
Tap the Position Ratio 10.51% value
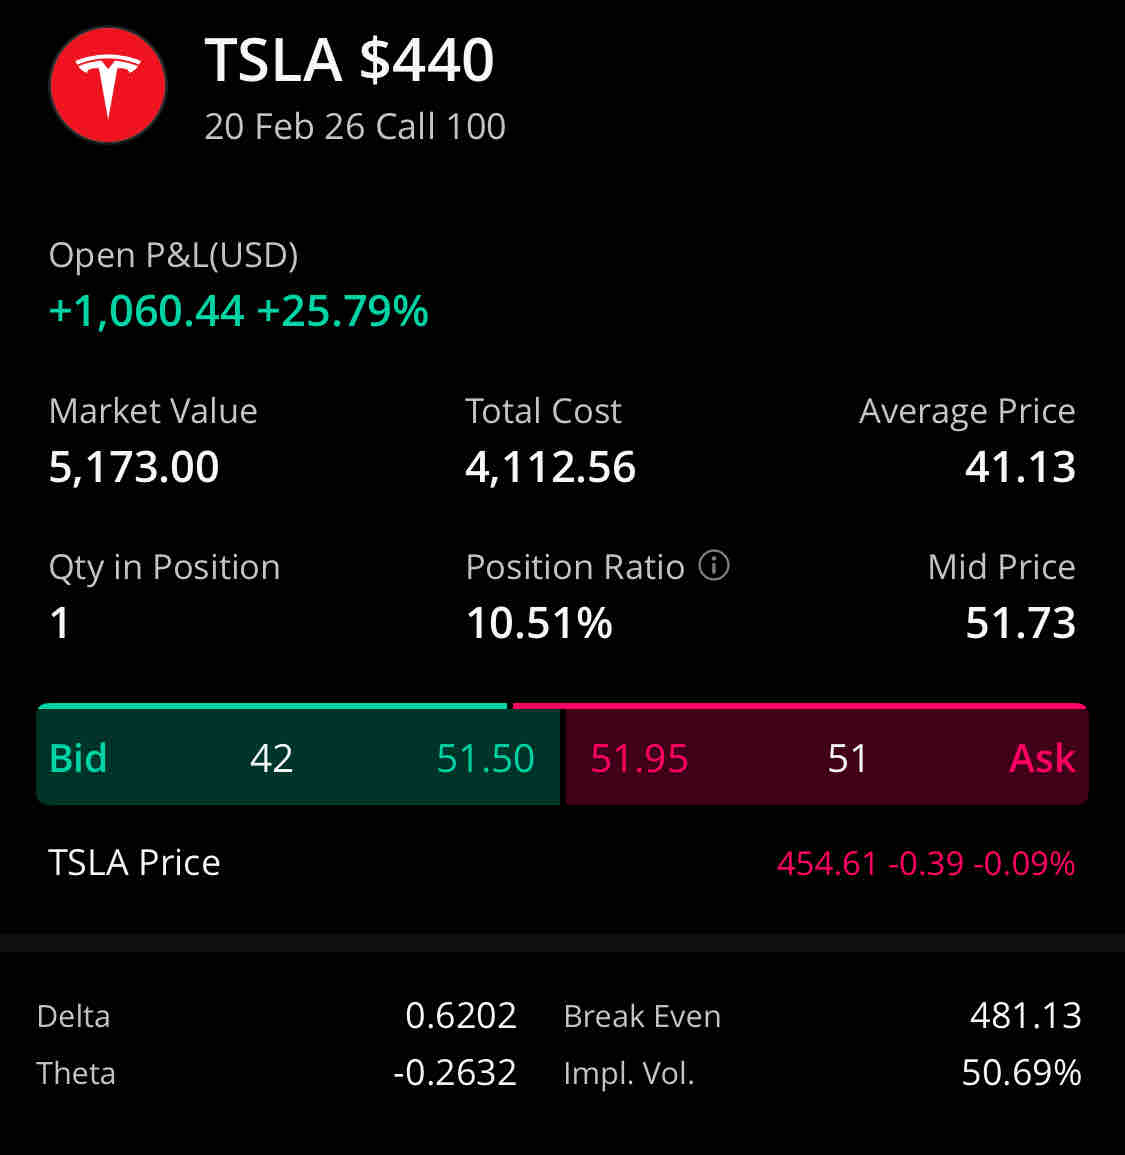coord(539,623)
